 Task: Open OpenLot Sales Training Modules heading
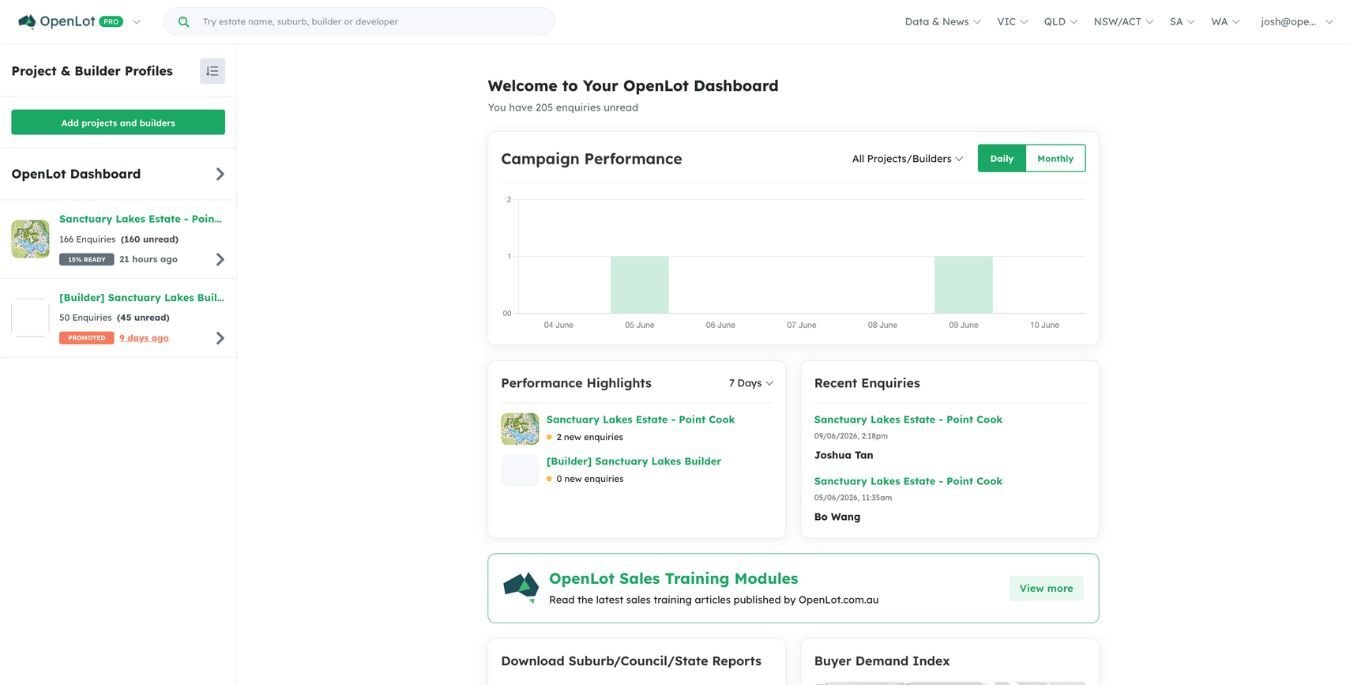(x=673, y=578)
